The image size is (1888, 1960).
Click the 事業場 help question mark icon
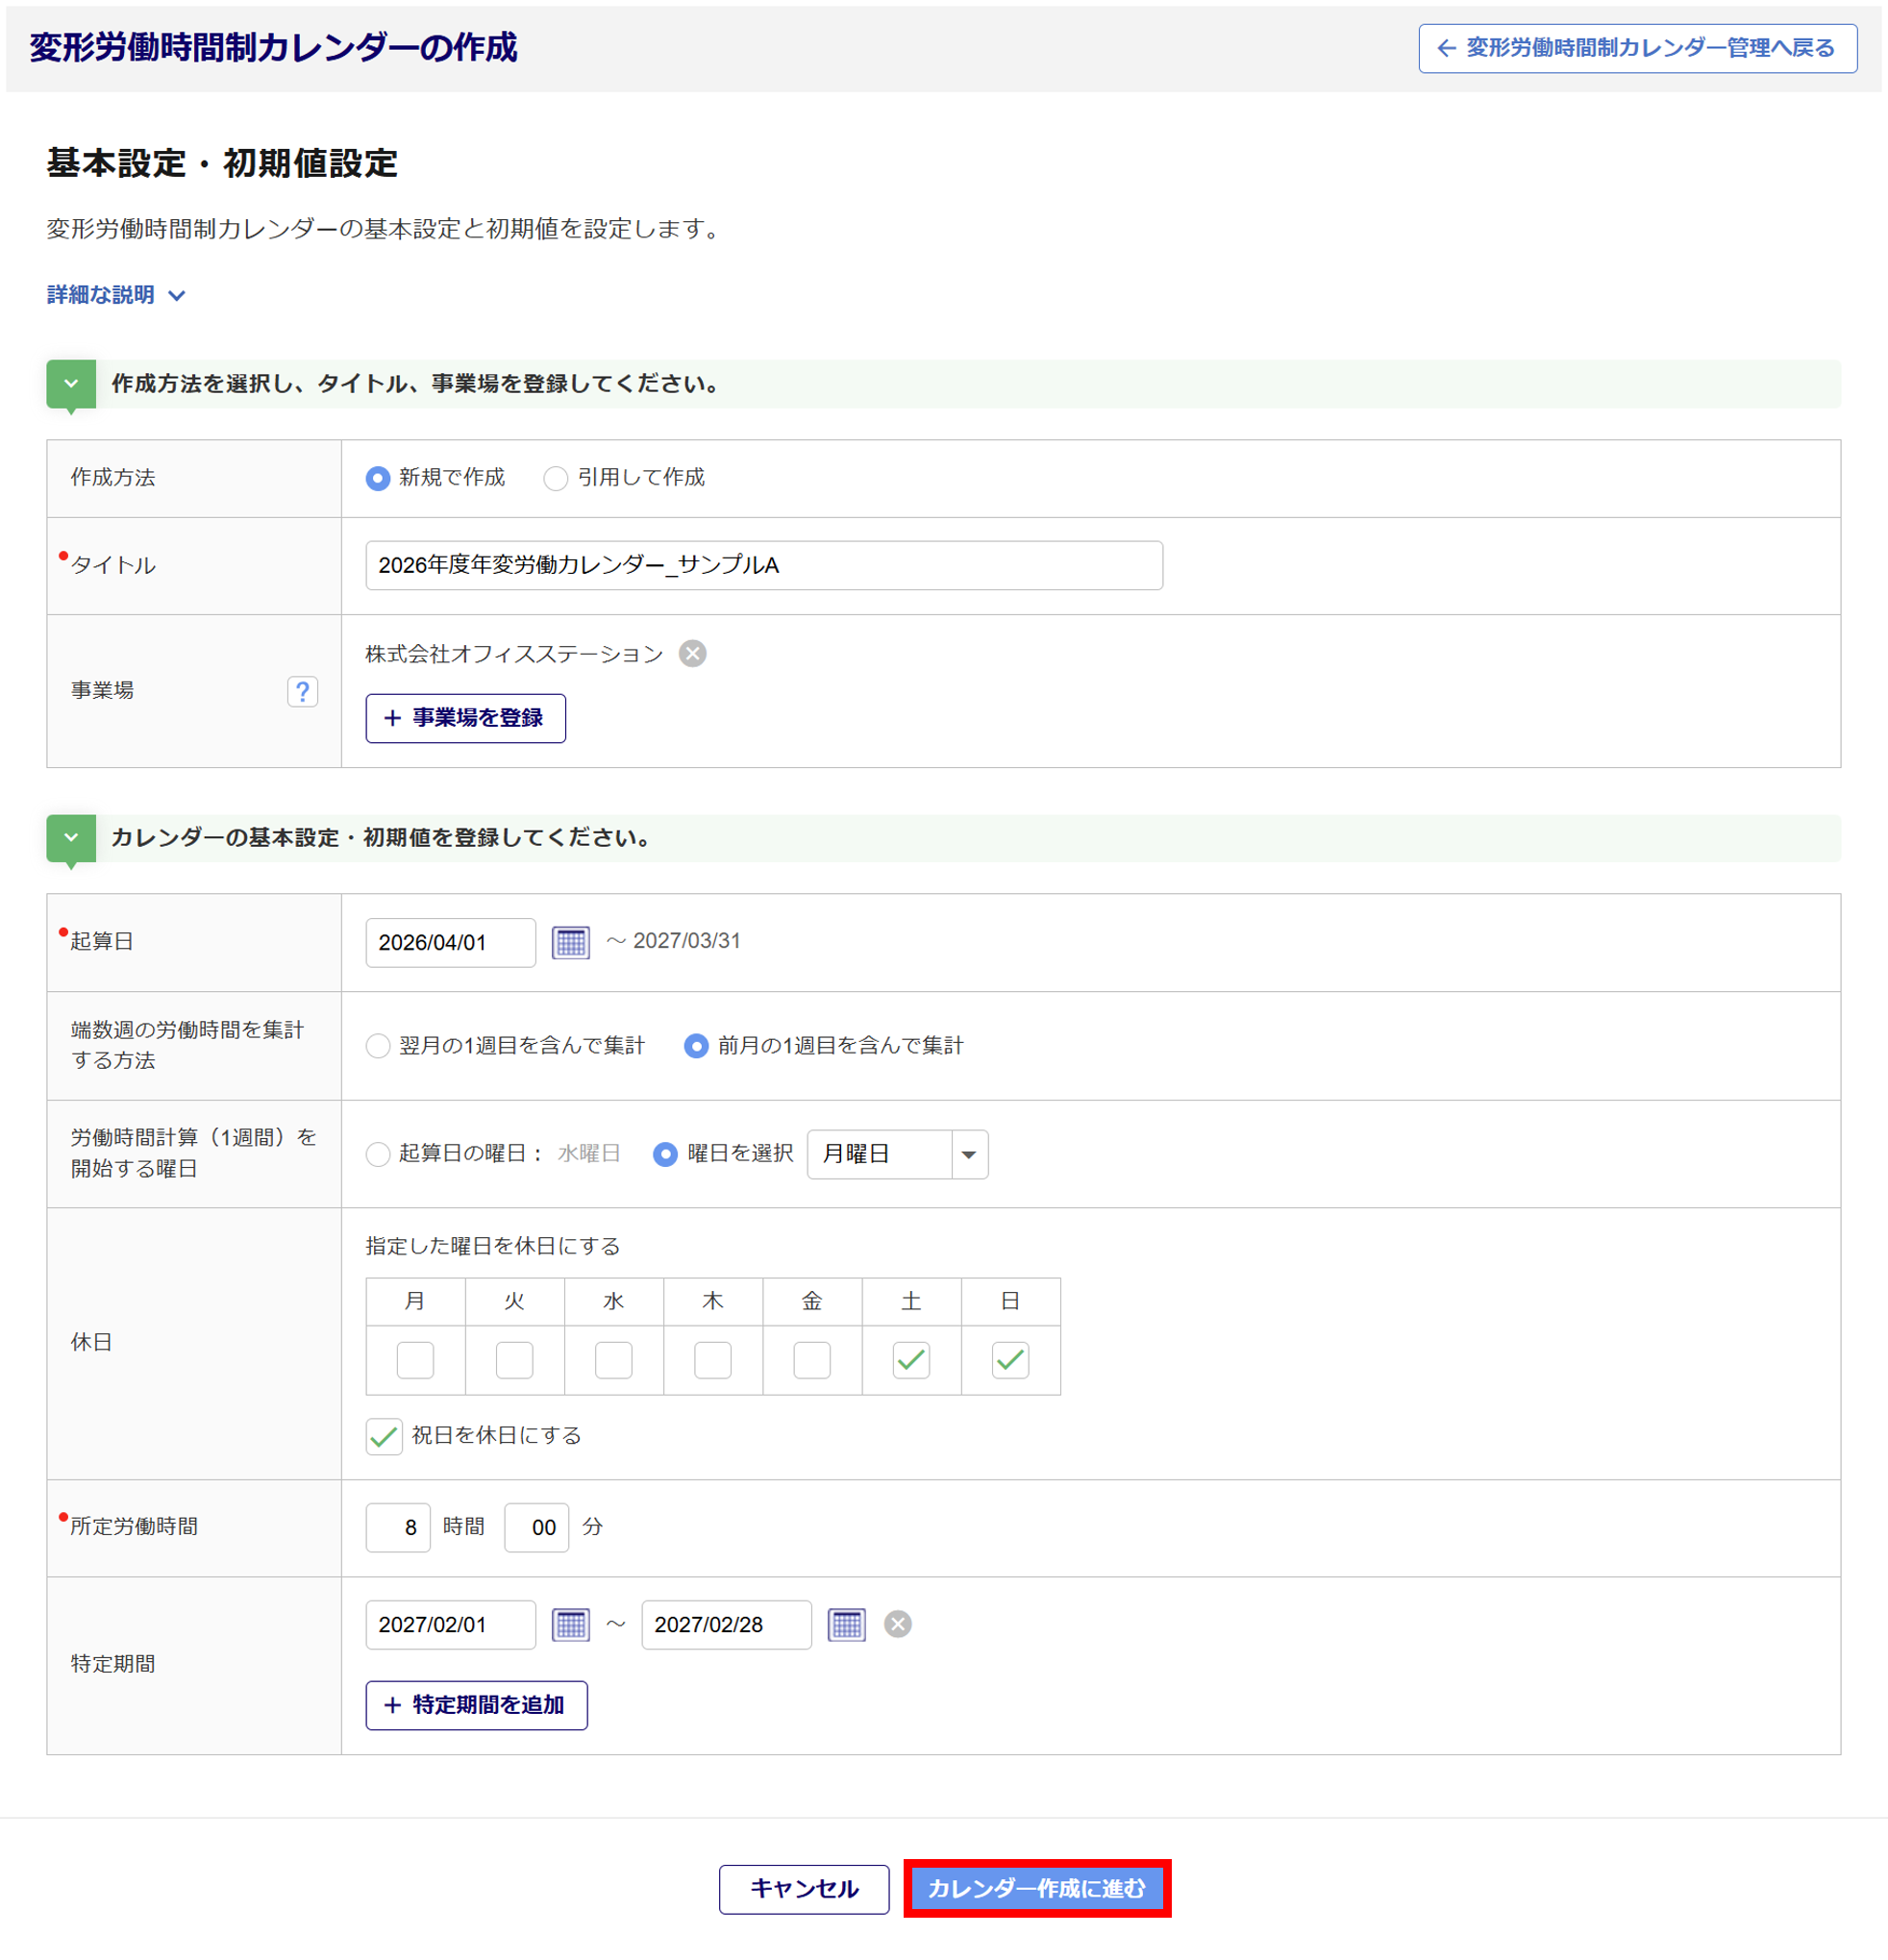coord(302,691)
